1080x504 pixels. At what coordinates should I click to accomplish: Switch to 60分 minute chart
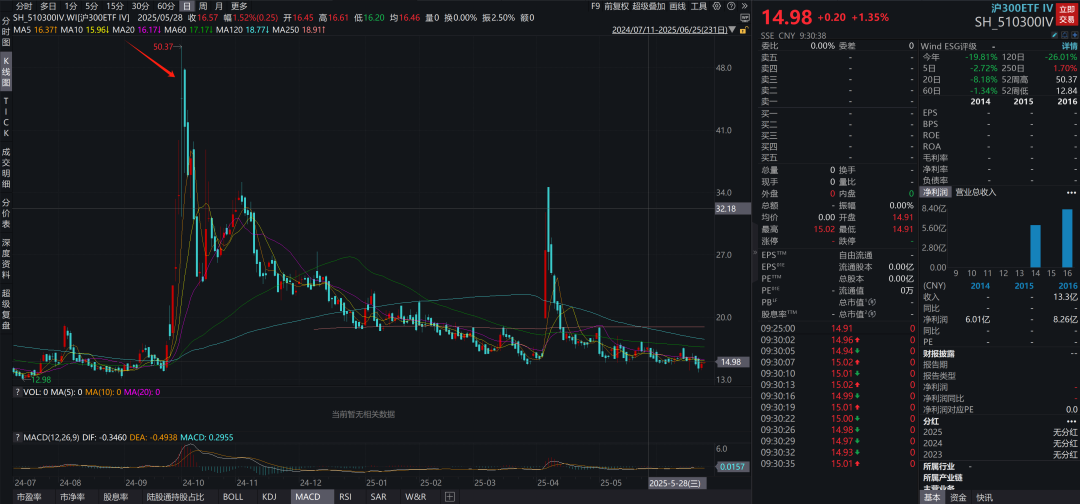[166, 6]
